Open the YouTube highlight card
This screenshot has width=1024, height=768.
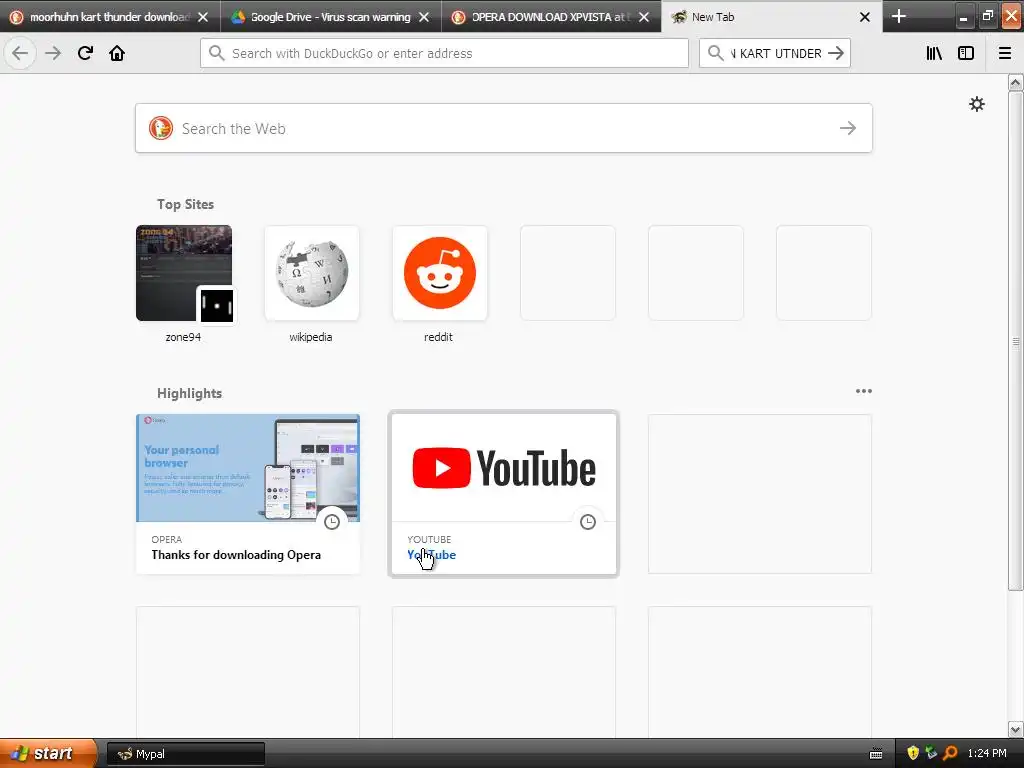504,494
